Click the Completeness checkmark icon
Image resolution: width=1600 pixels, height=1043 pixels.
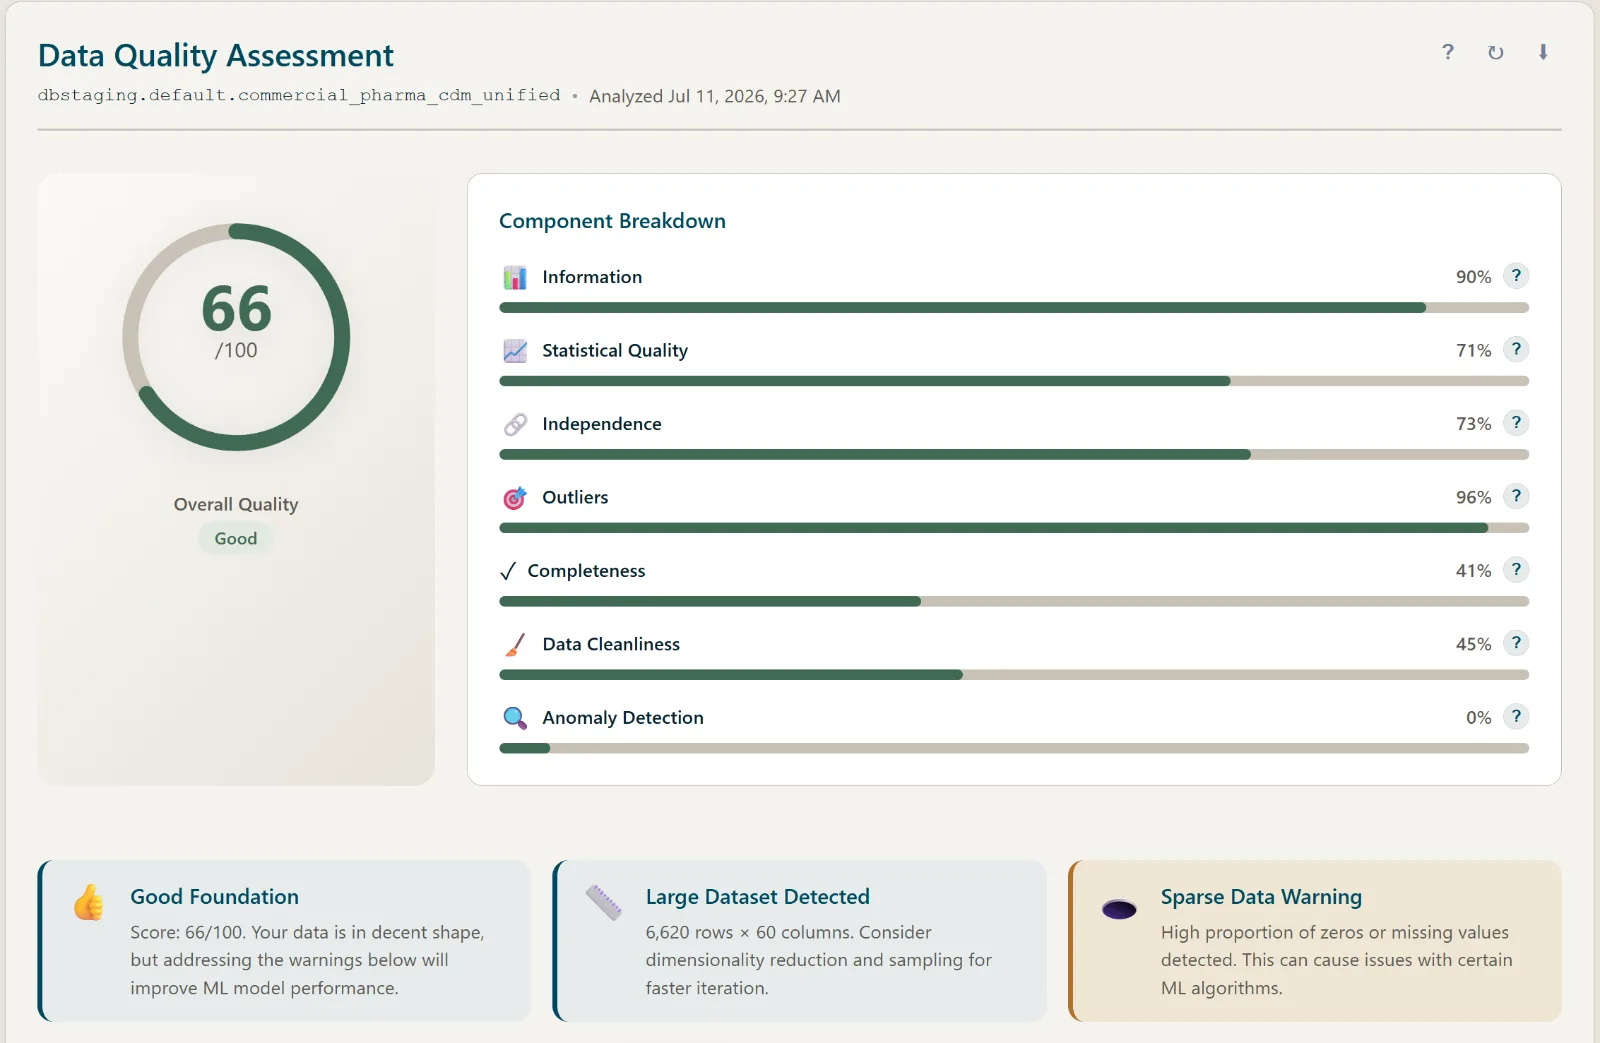point(508,571)
